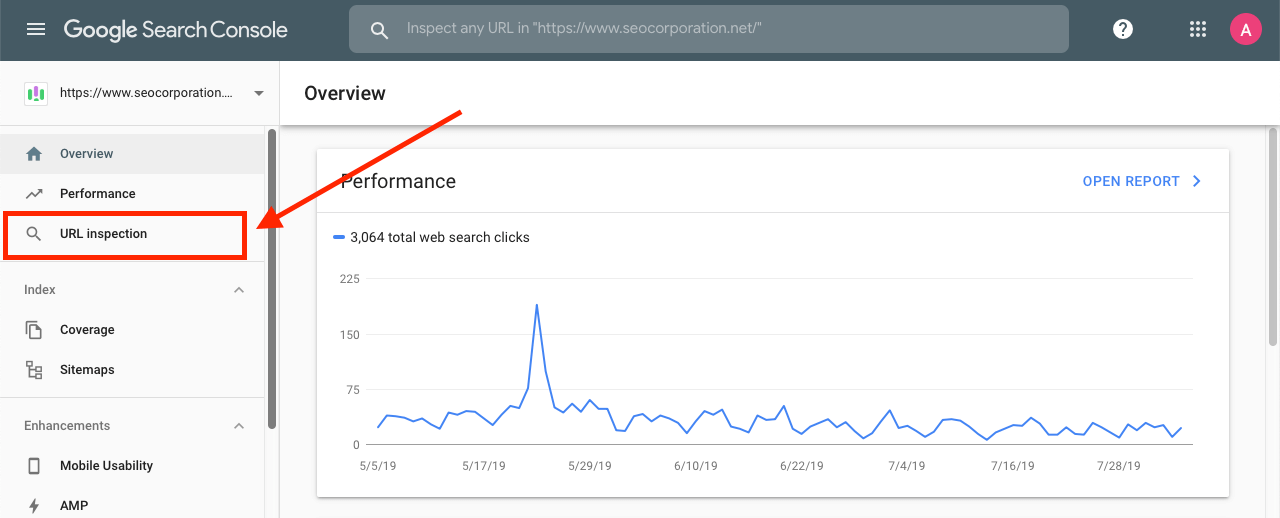Click the "3,064 total web search clicks" label
1280x518 pixels.
point(440,238)
